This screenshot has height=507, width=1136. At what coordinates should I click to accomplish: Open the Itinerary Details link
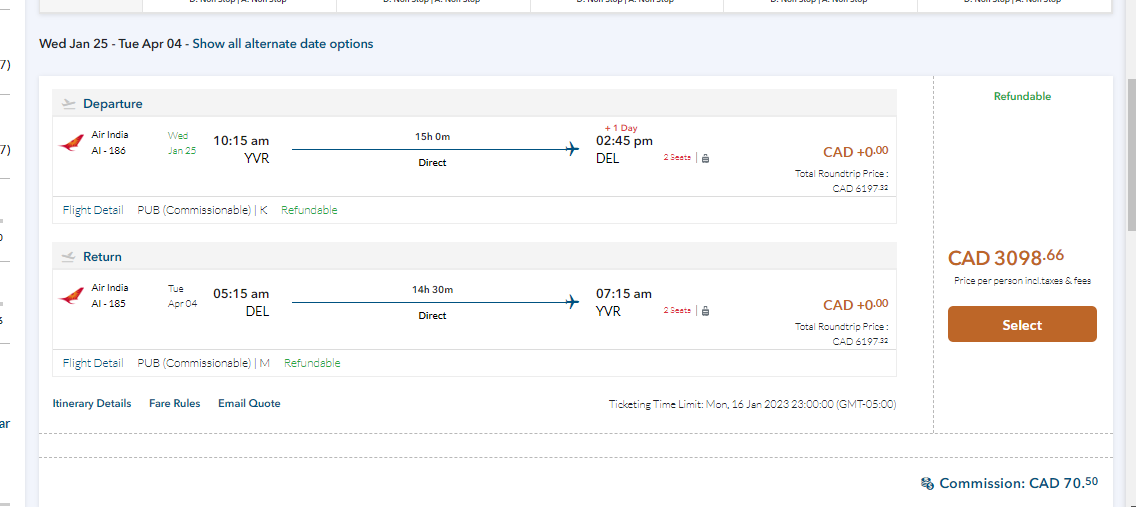tap(92, 404)
